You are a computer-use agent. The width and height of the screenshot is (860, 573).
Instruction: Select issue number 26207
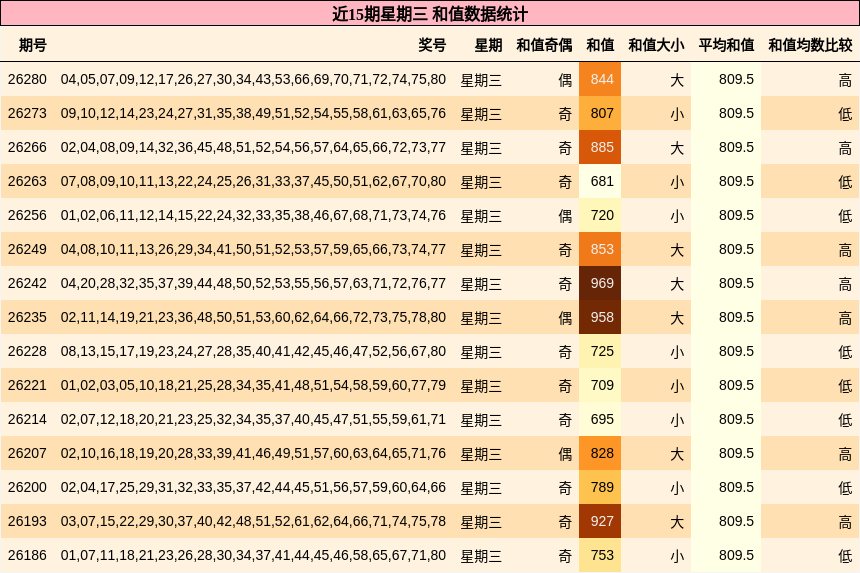[27, 453]
